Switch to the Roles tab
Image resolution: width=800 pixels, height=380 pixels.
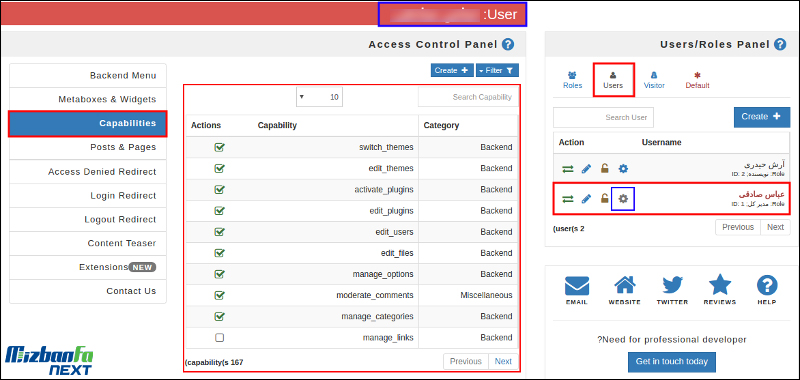coord(572,80)
